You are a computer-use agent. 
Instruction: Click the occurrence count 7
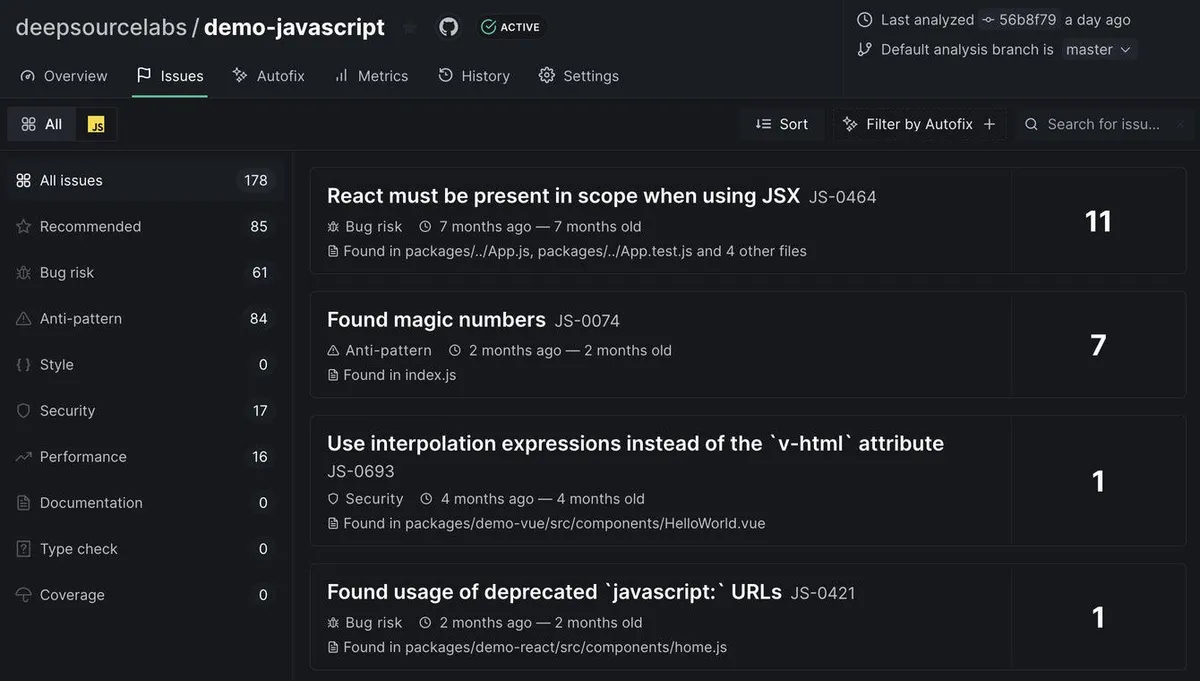coord(1098,345)
